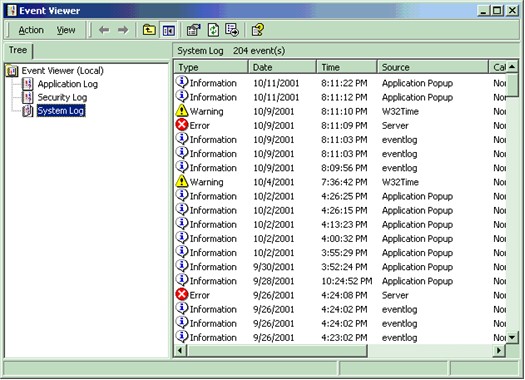525x380 pixels.
Task: Click the Help toolbar icon
Action: (x=258, y=30)
